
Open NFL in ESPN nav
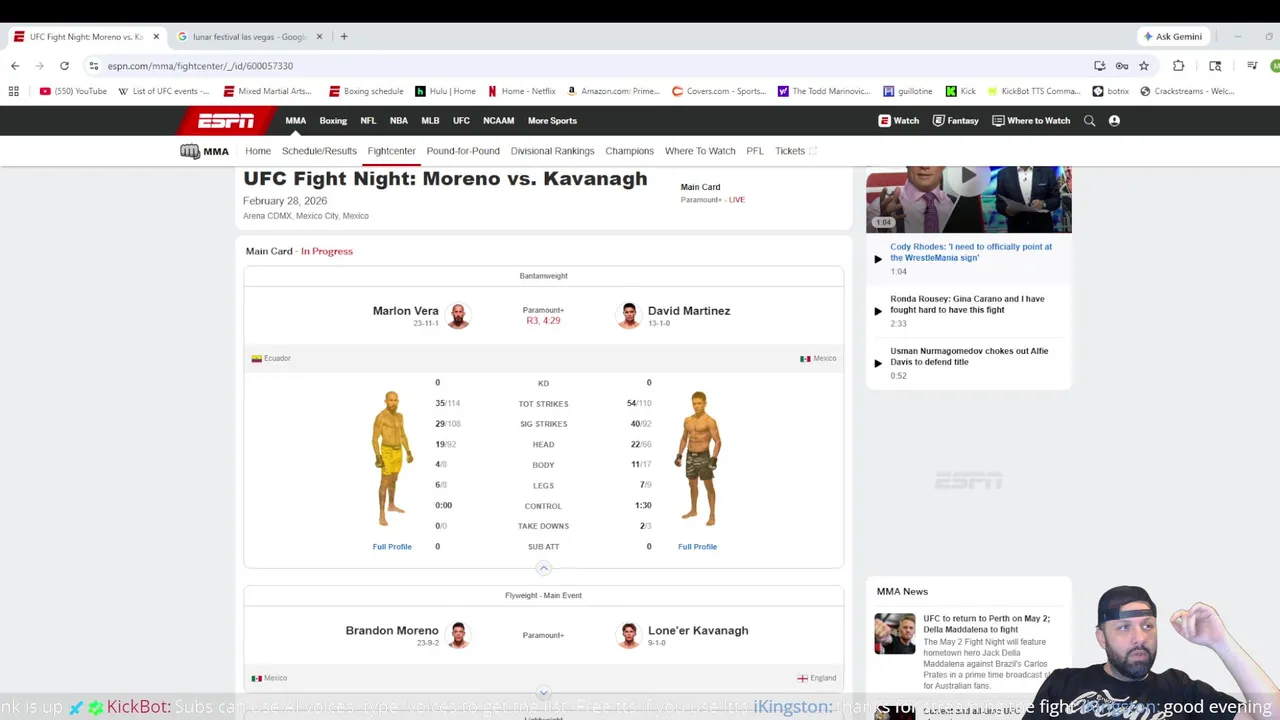(x=368, y=121)
